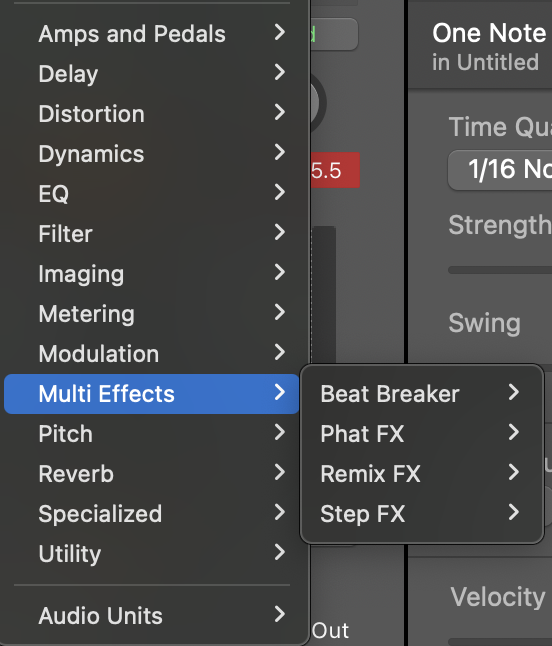This screenshot has width=552, height=646.
Task: Click the highlighted Multi Effects item
Action: point(151,394)
